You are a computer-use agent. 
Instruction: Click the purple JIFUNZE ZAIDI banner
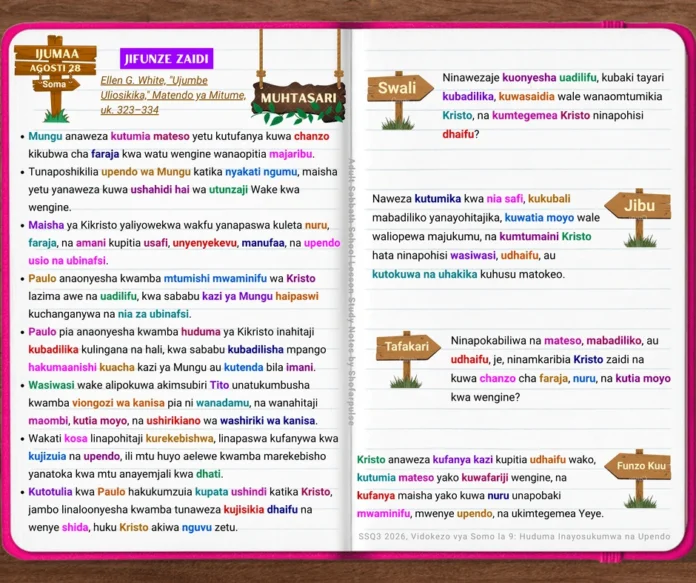[166, 59]
